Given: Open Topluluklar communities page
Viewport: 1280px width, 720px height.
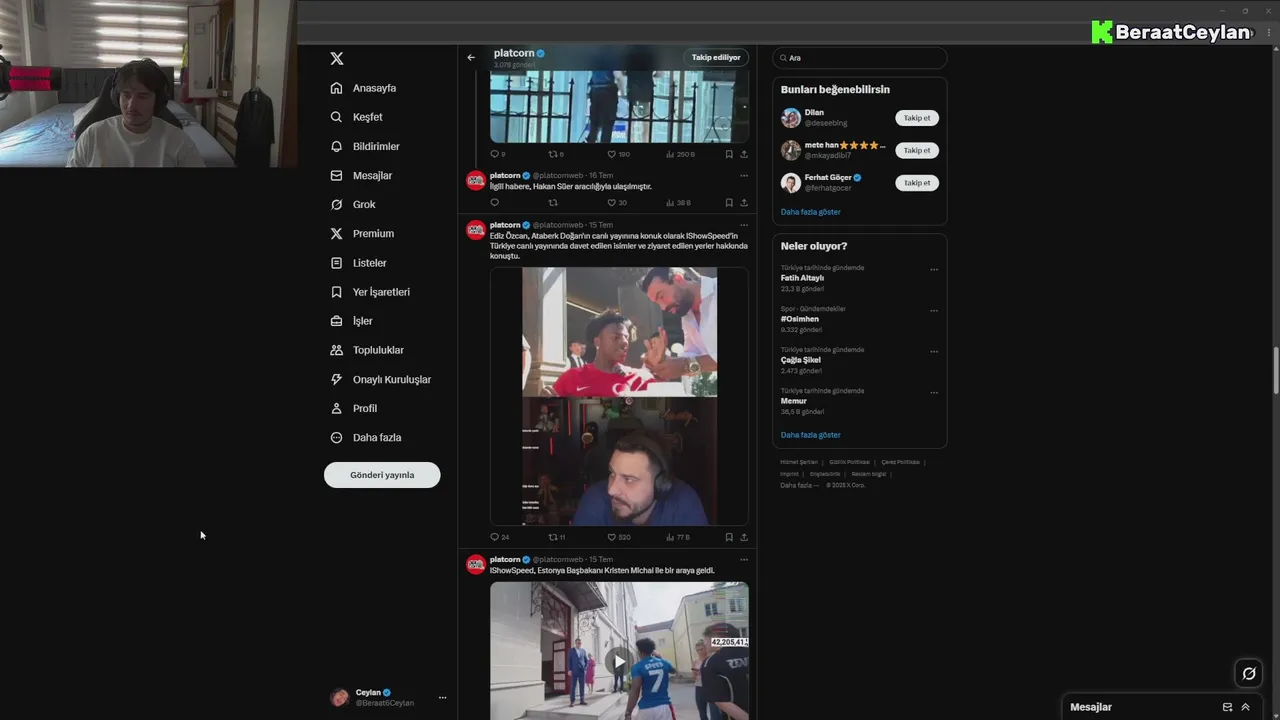Looking at the screenshot, I should pos(367,350).
